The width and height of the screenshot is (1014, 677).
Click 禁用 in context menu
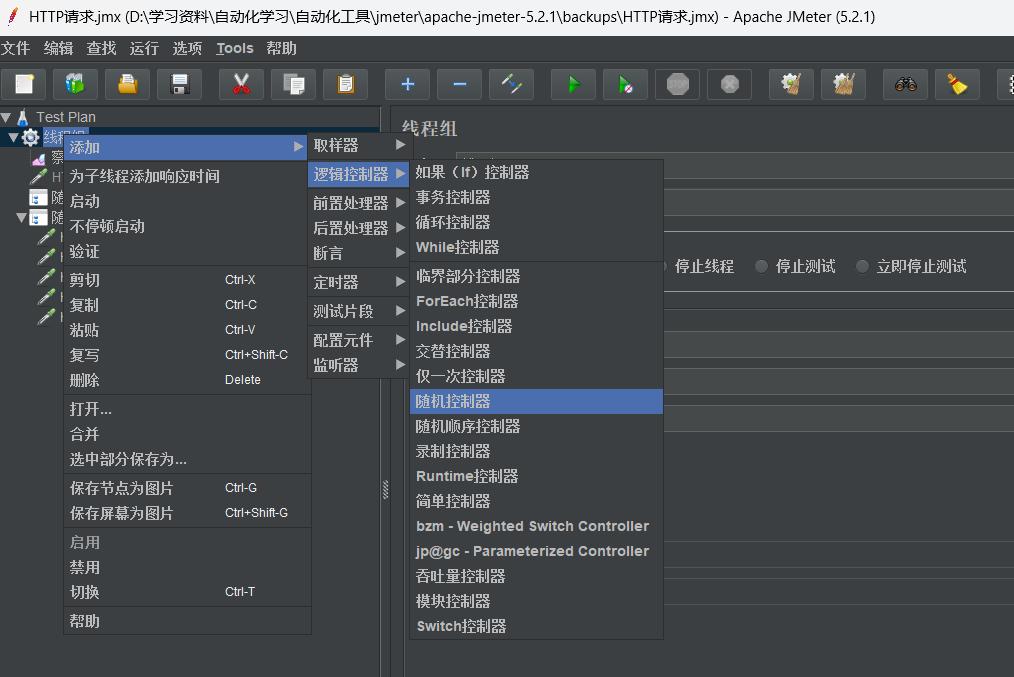pyautogui.click(x=187, y=567)
